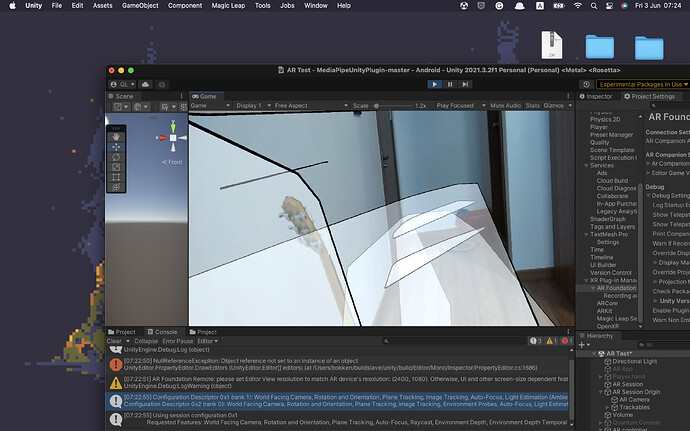Switch to the Project Settings tab

click(x=649, y=96)
